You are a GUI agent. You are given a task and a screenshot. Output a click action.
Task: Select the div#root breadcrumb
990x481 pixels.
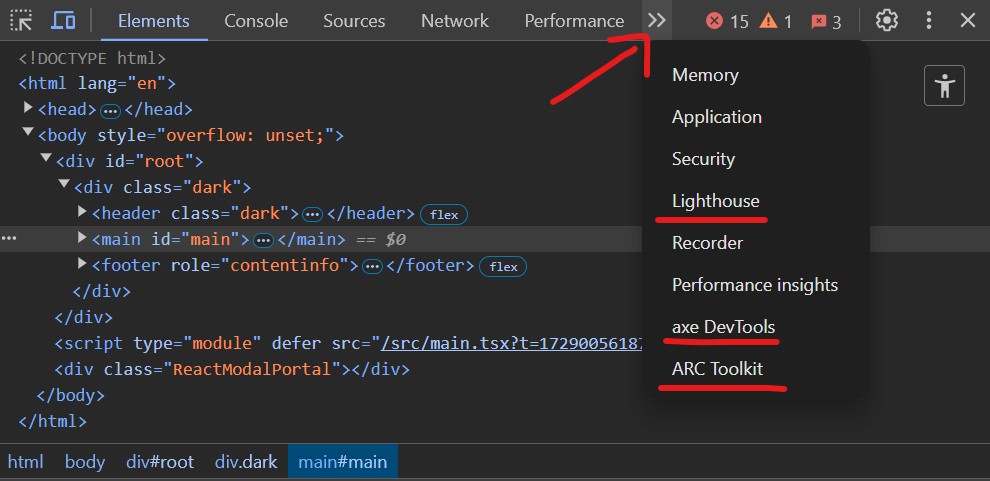pyautogui.click(x=160, y=462)
